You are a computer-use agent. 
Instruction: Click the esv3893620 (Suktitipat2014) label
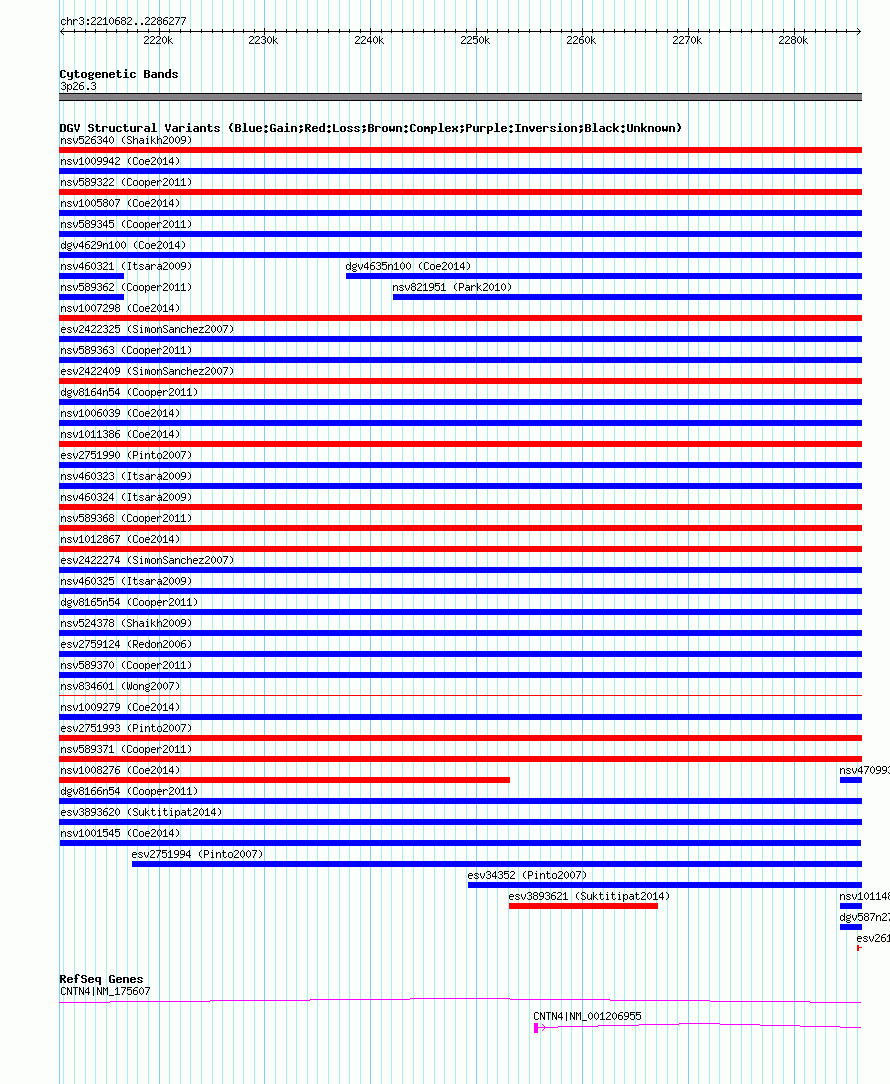pyautogui.click(x=141, y=812)
